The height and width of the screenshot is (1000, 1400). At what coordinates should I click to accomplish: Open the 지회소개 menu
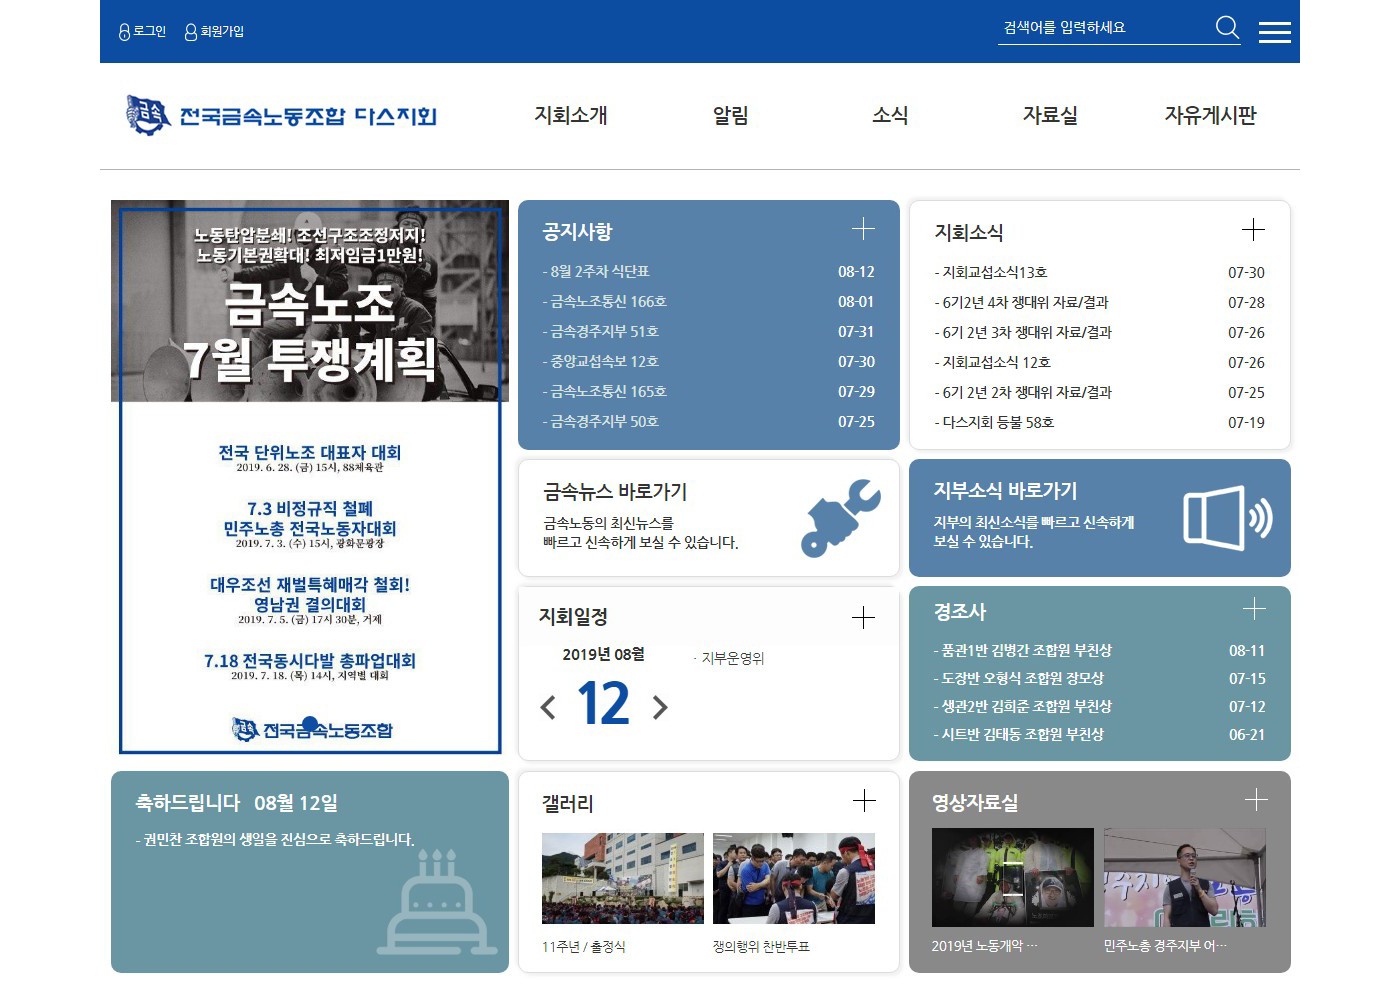(x=571, y=116)
